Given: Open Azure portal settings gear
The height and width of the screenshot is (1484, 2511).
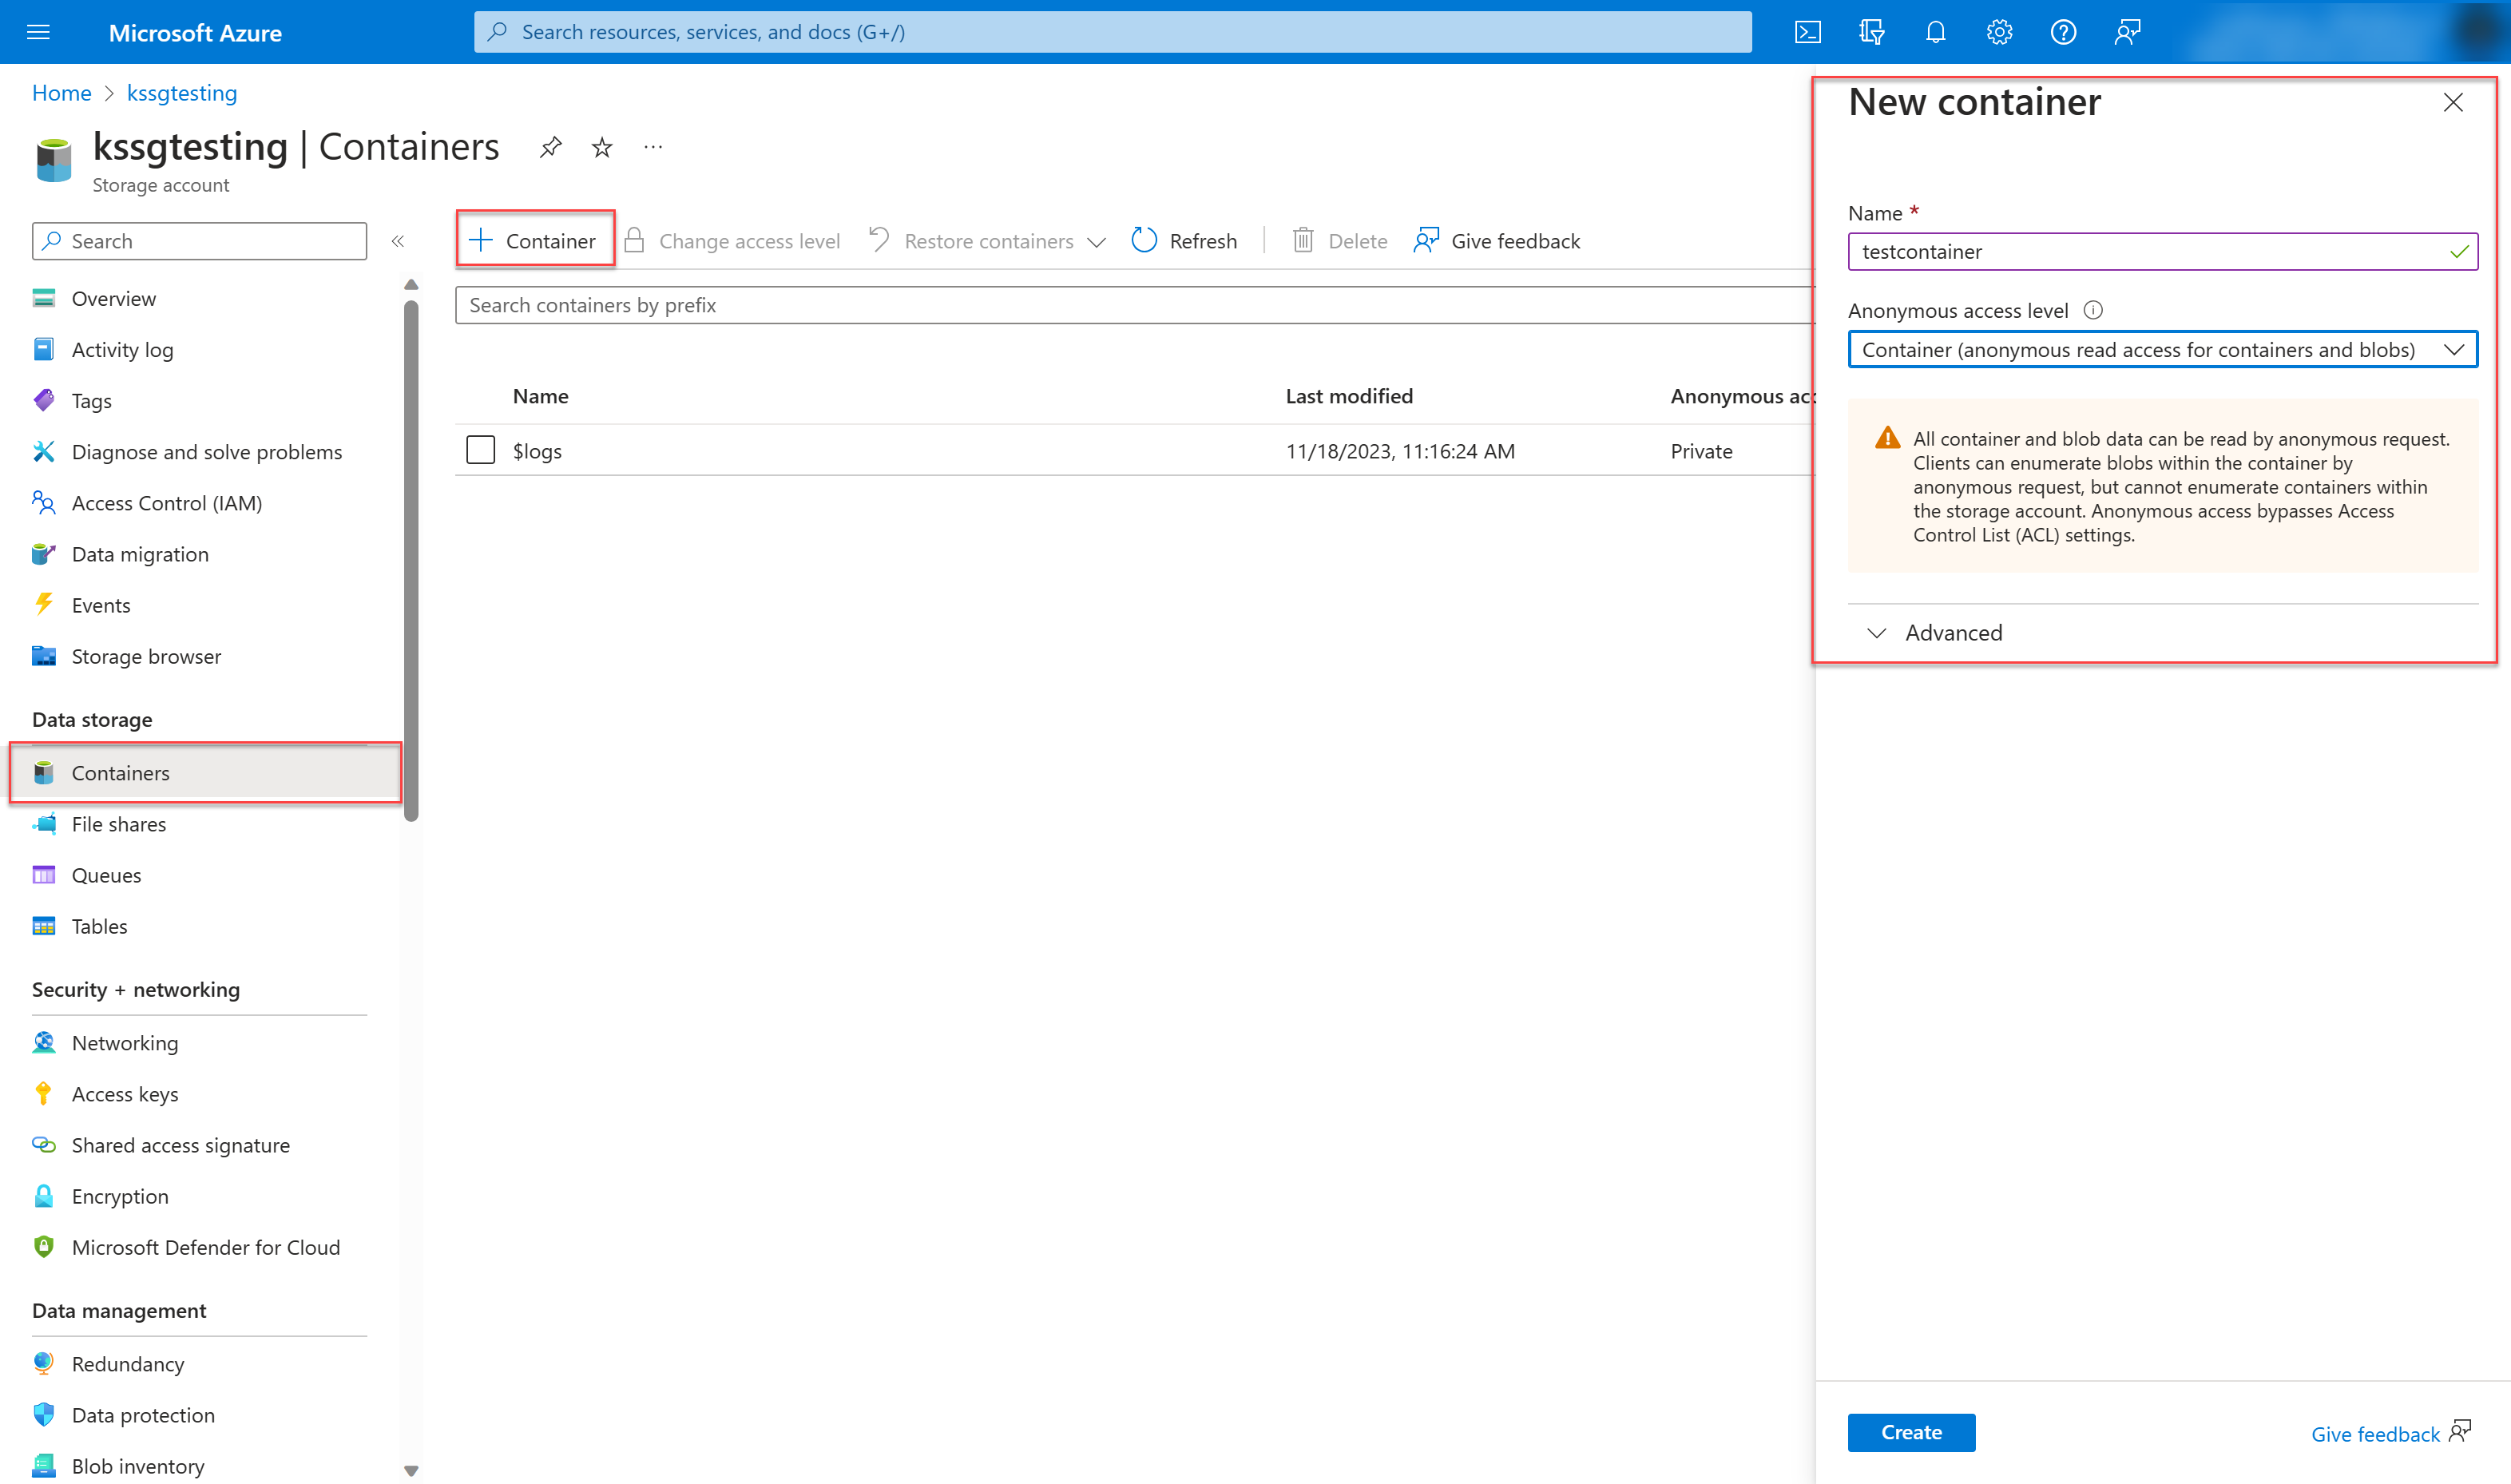Looking at the screenshot, I should [x=1998, y=31].
